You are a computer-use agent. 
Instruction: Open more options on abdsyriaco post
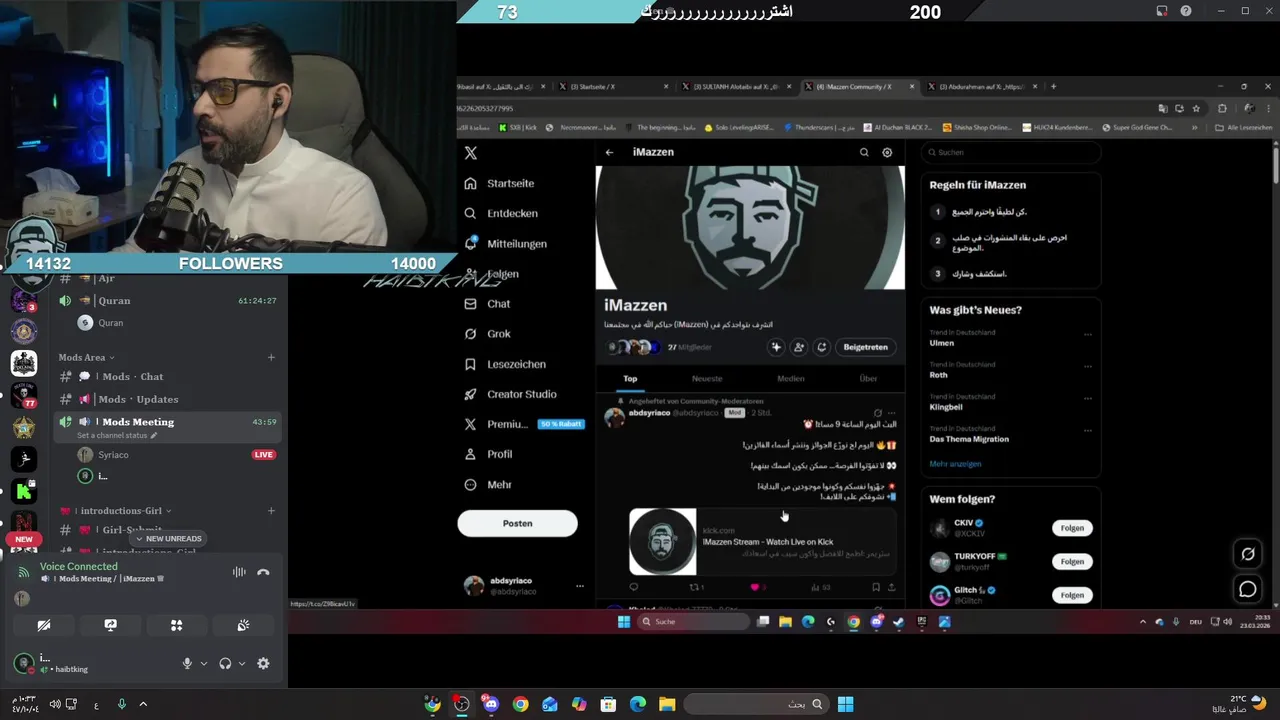pos(892,412)
